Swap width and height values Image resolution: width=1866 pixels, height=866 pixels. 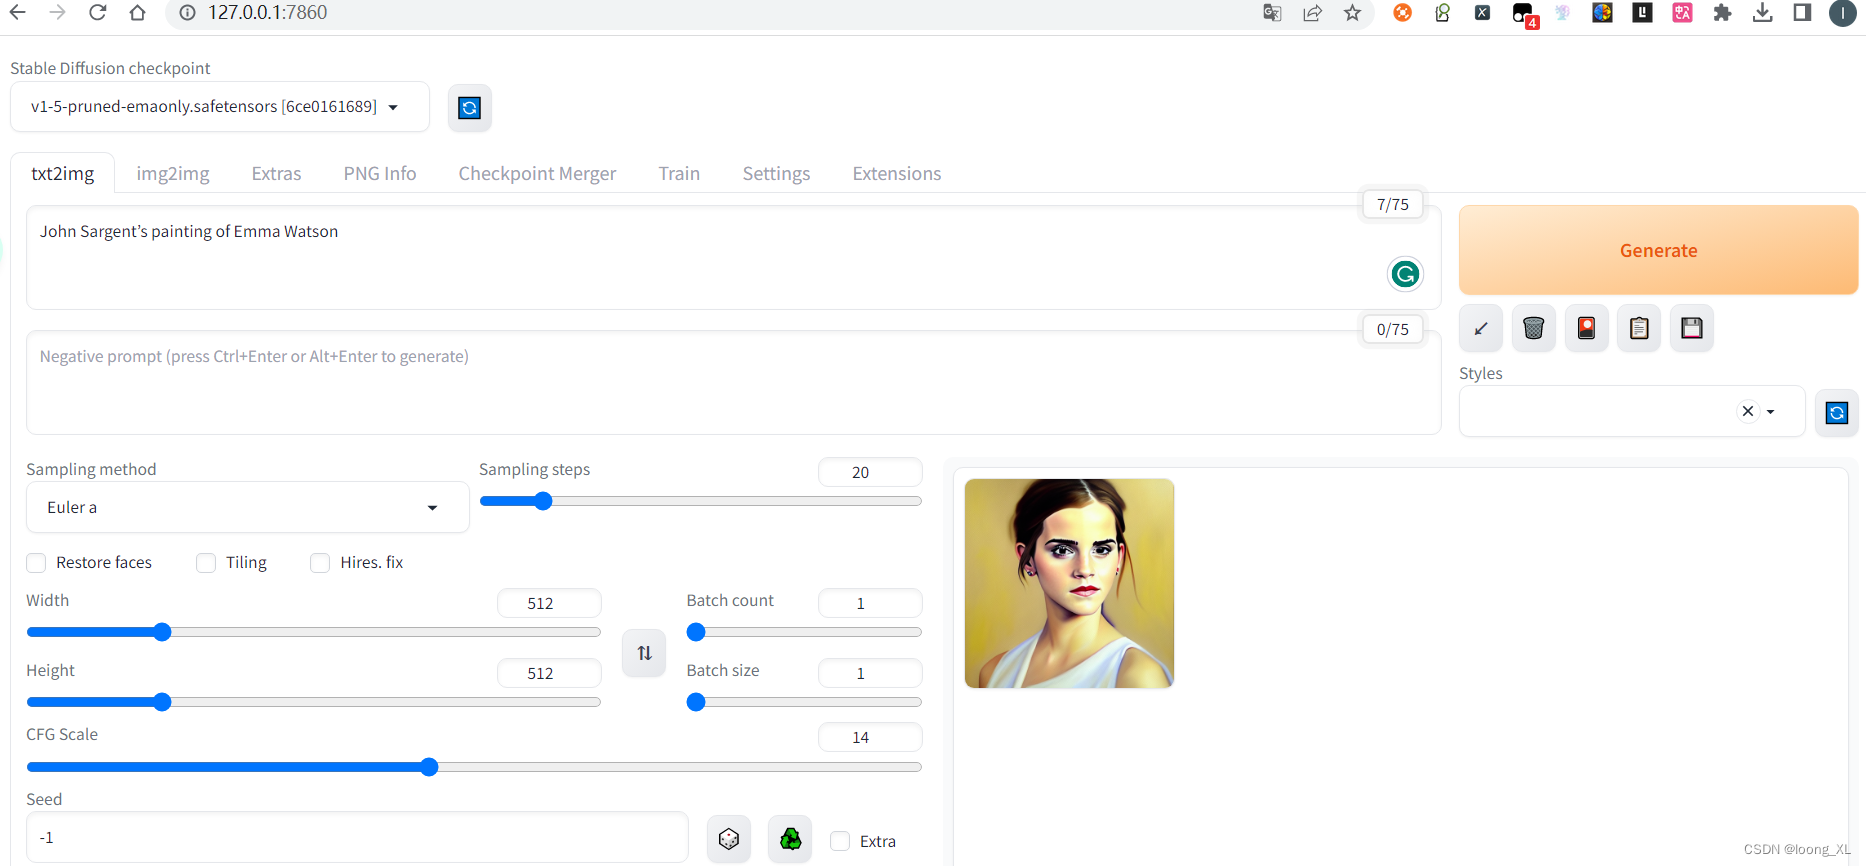pyautogui.click(x=644, y=653)
